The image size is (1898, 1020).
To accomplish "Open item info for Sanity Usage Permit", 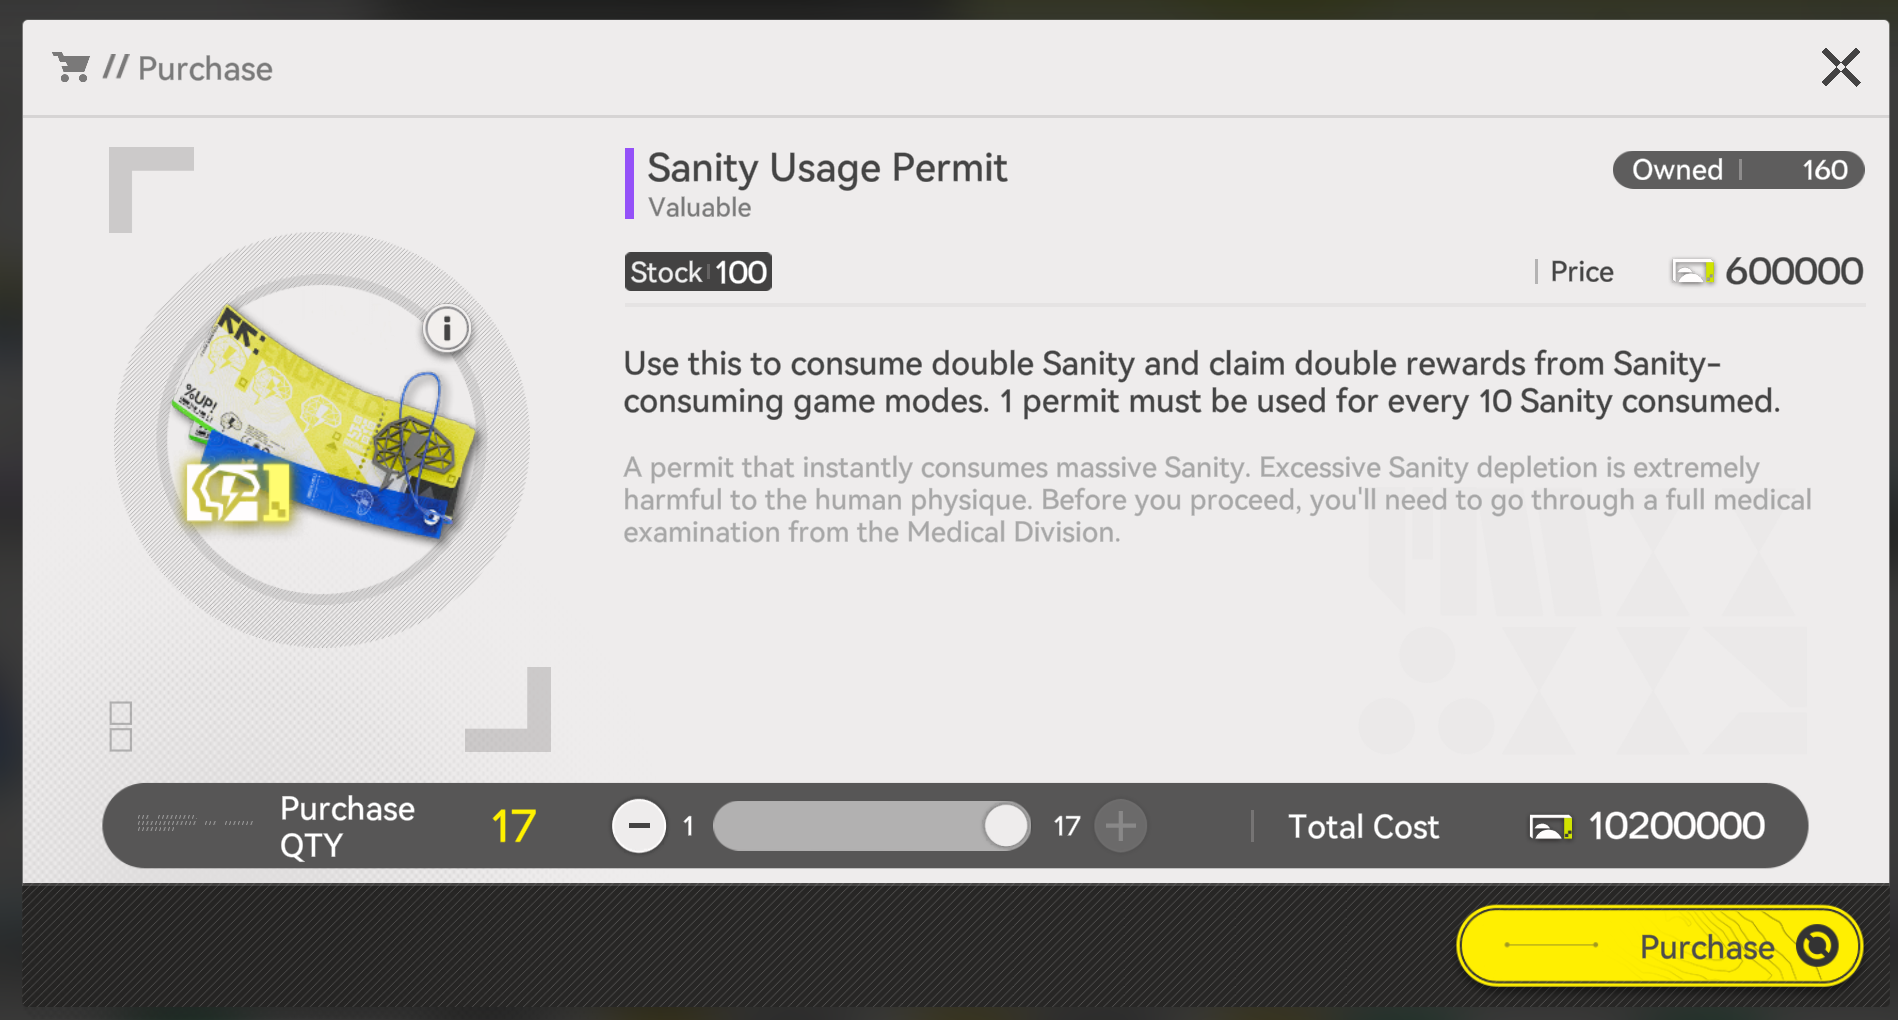I will tap(447, 328).
